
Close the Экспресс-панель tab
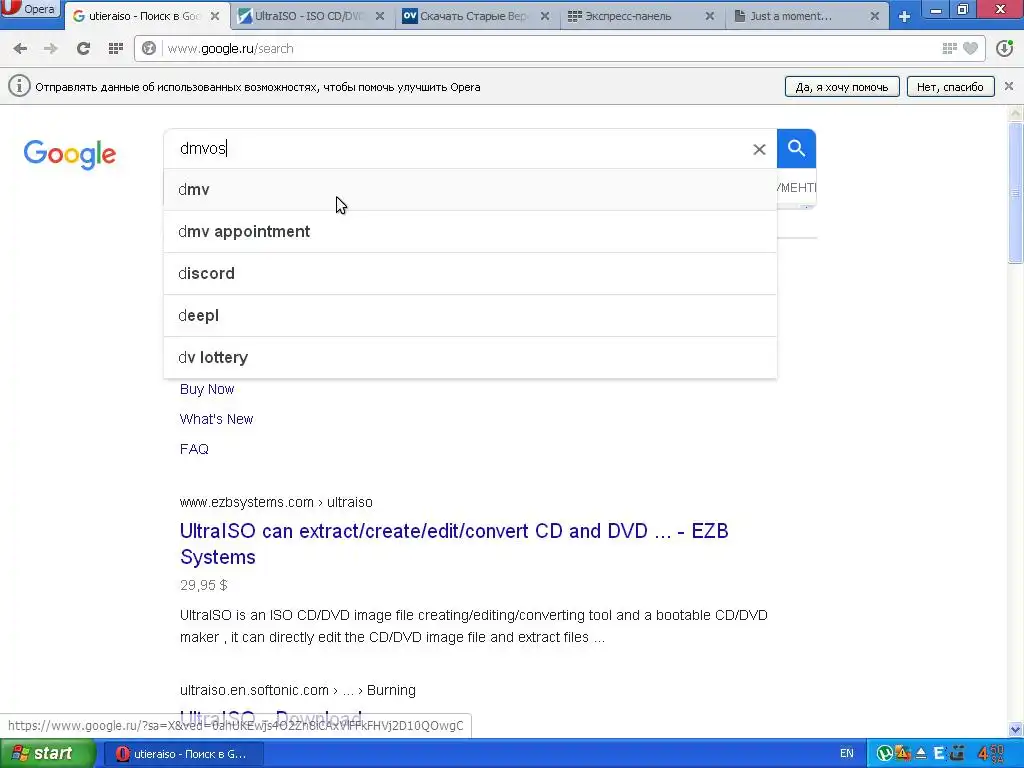[x=710, y=16]
